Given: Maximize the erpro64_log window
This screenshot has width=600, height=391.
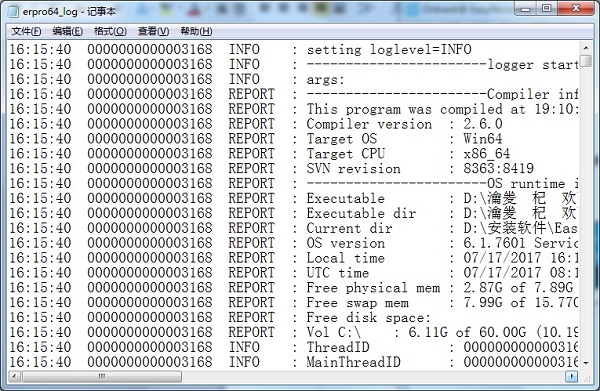Looking at the screenshot, I should [547, 8].
